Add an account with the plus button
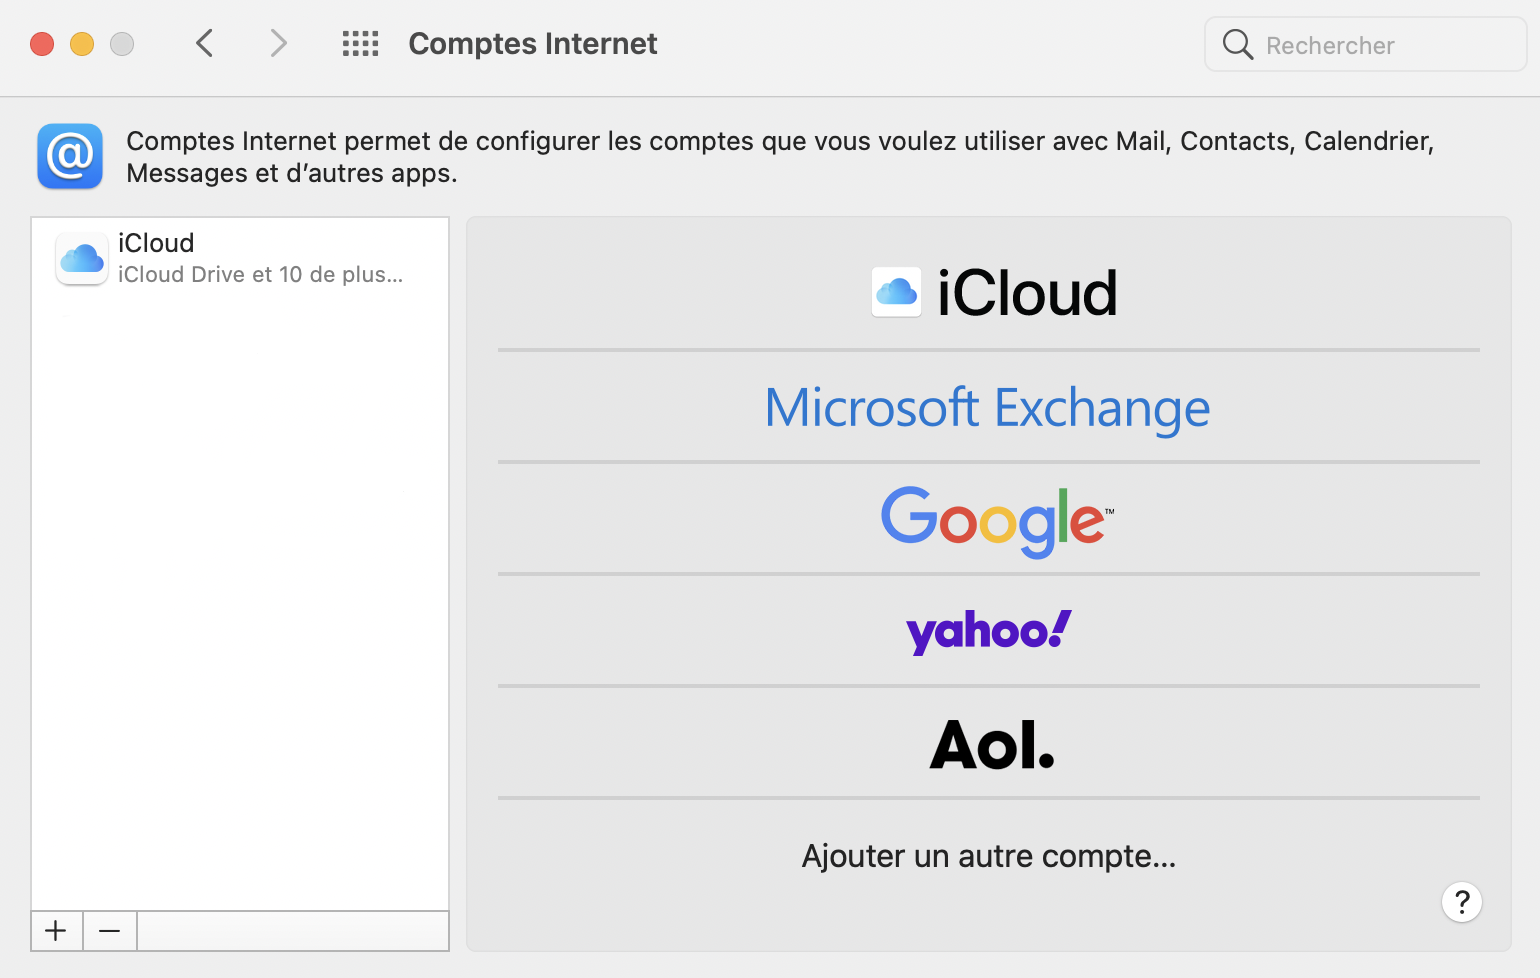The height and width of the screenshot is (978, 1540). point(56,931)
